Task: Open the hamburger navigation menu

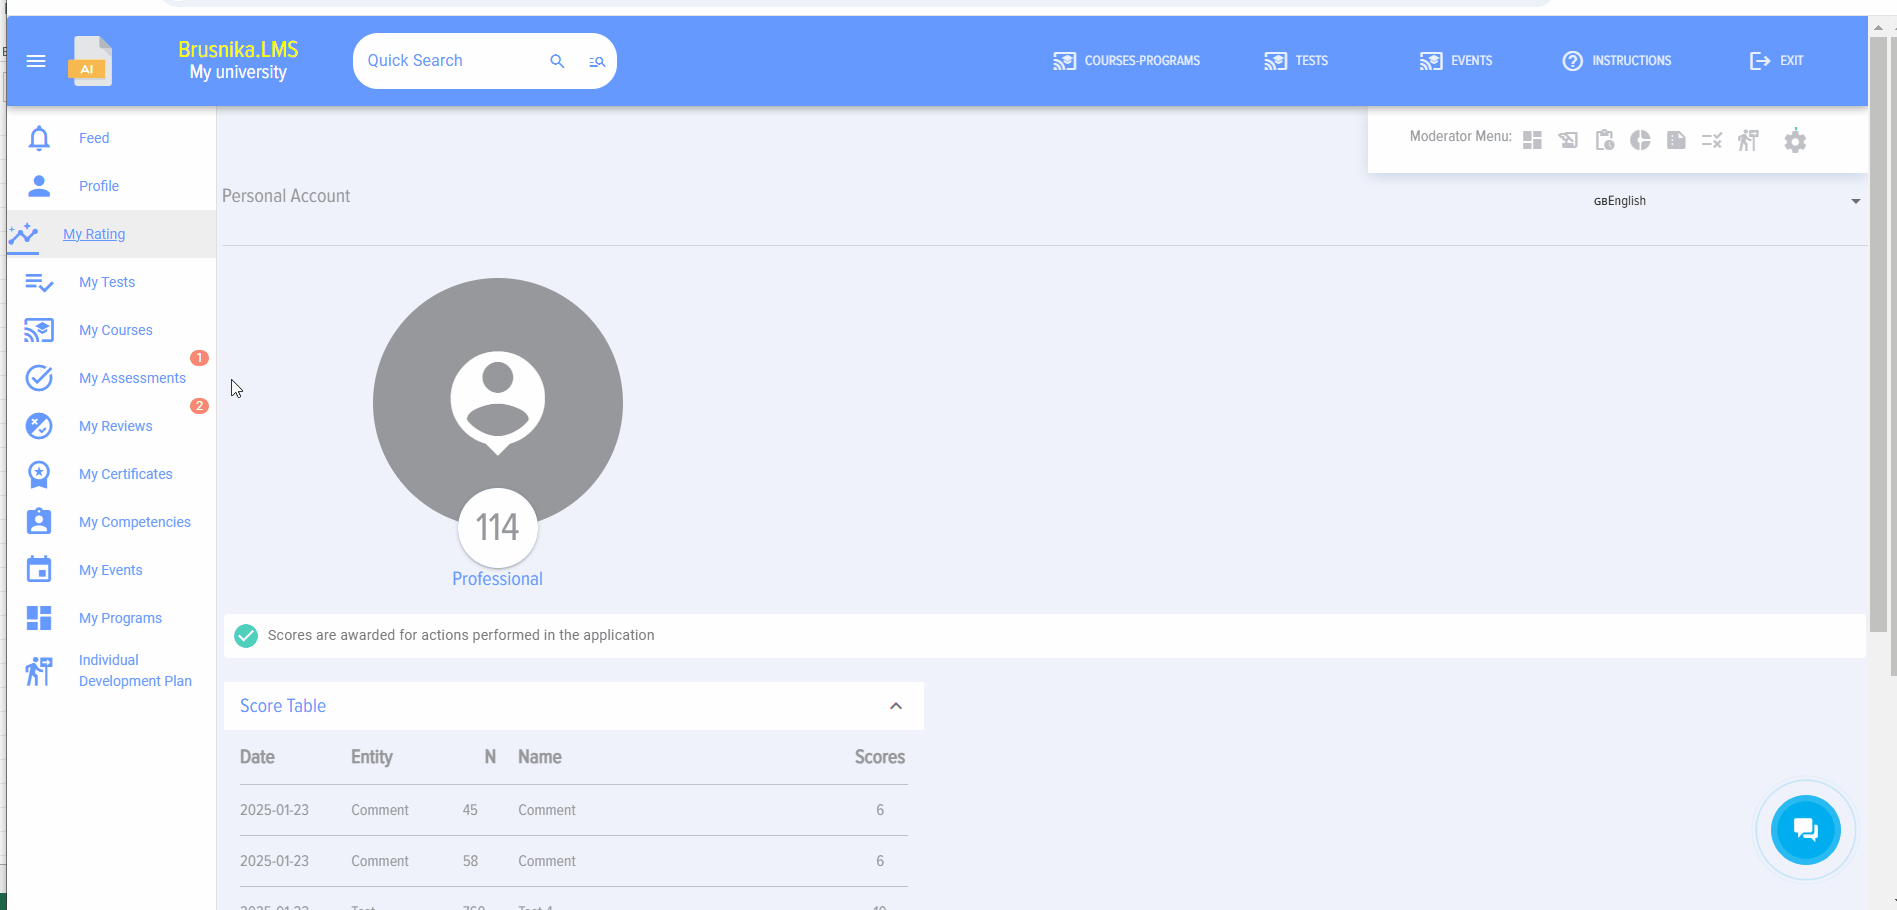Action: coord(36,61)
